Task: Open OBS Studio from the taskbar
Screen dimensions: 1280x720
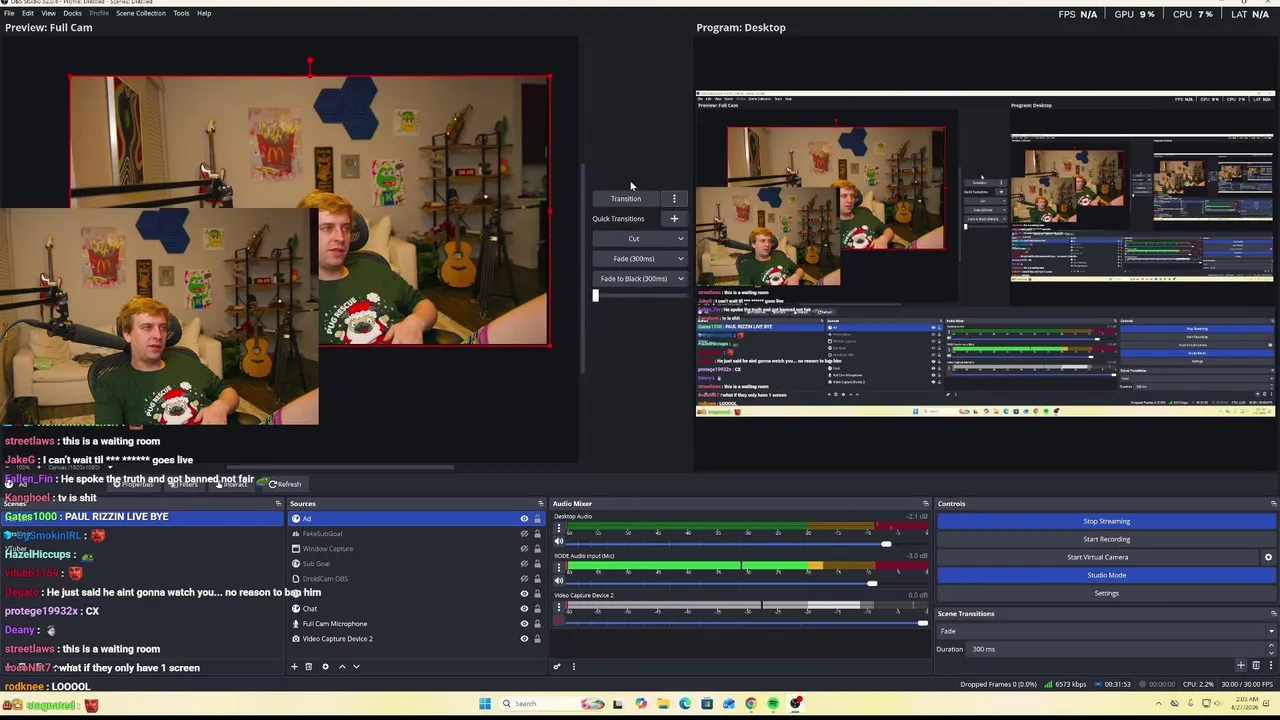Action: pyautogui.click(x=796, y=703)
